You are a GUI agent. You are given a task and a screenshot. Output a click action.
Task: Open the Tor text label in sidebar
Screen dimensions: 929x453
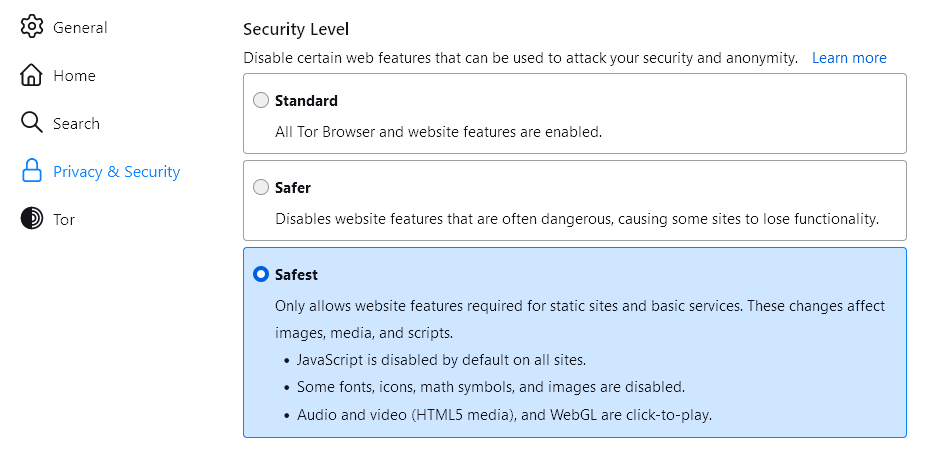coord(64,220)
